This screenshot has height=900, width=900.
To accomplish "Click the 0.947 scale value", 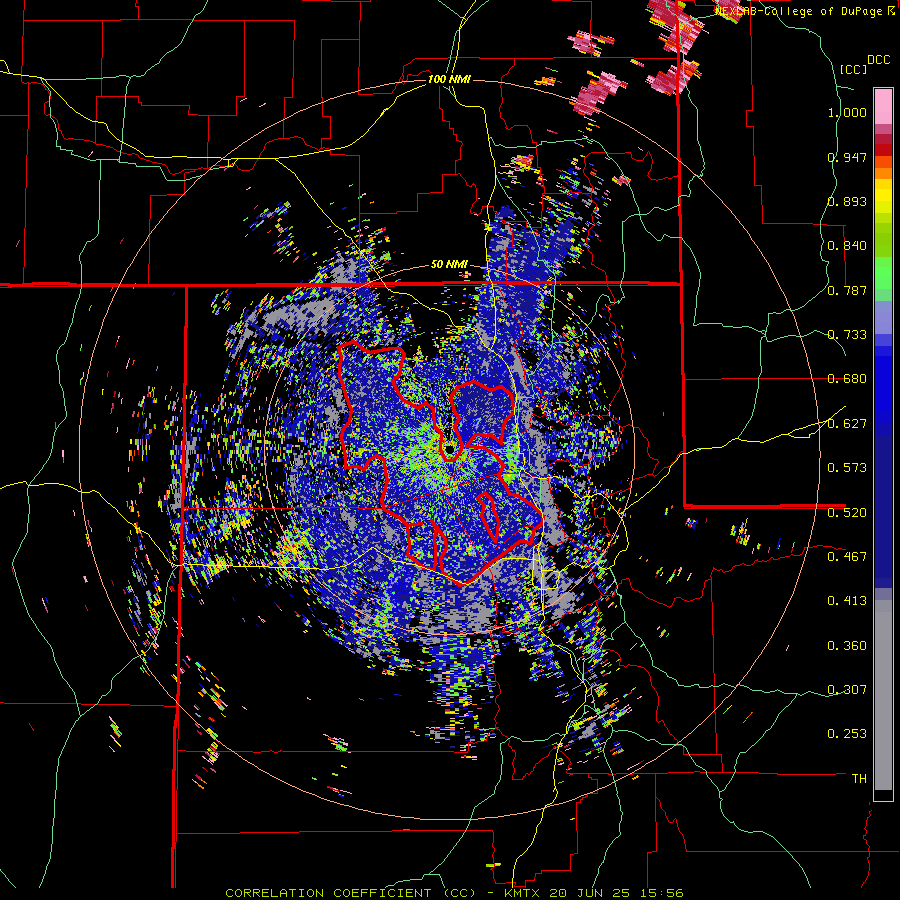I will (x=847, y=157).
